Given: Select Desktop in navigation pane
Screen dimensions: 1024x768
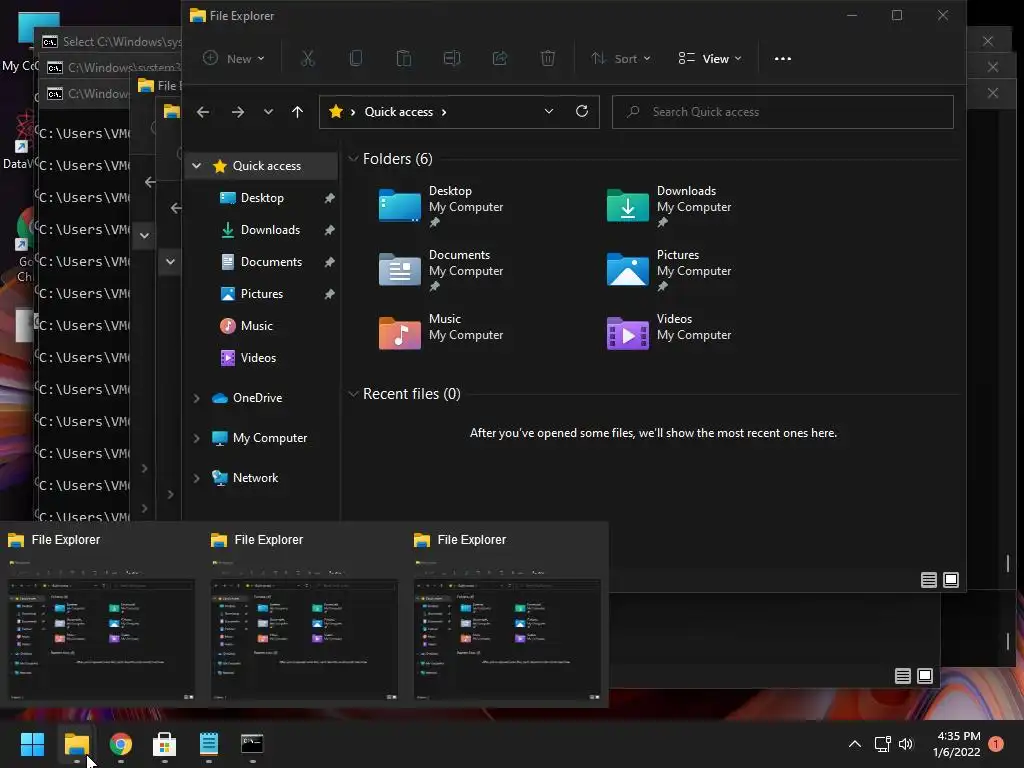Looking at the screenshot, I should (262, 198).
